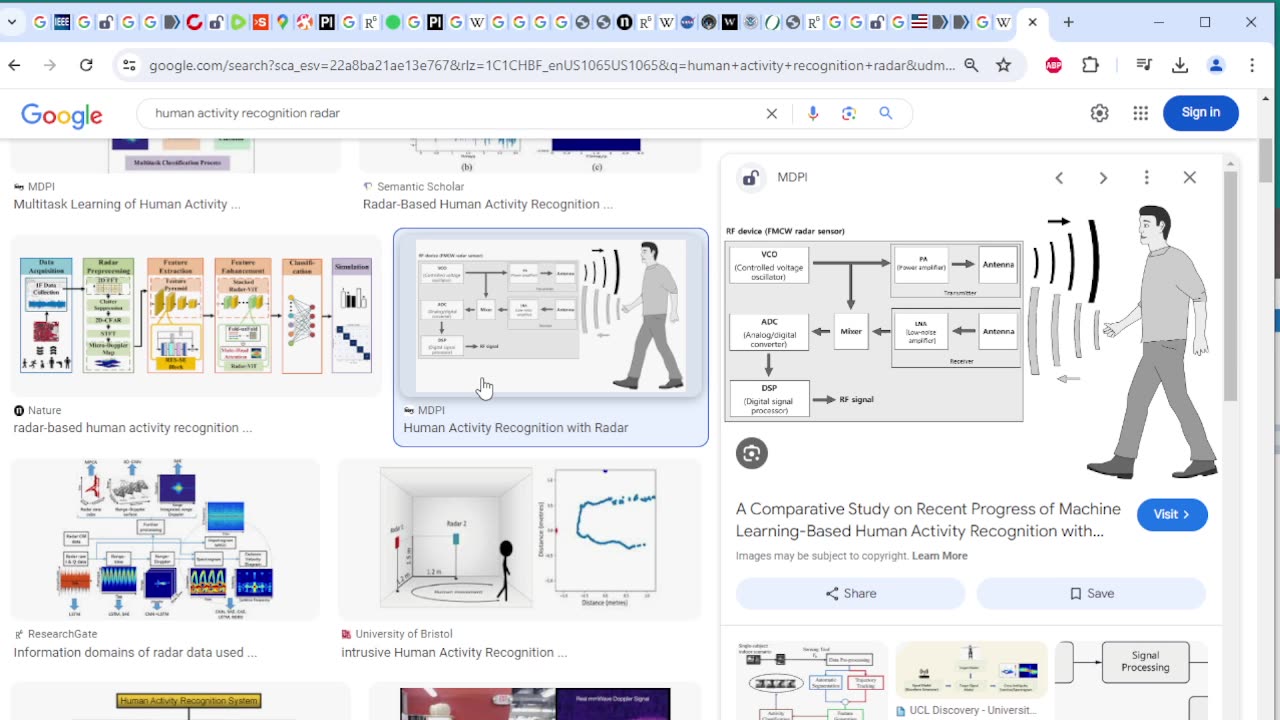Close the active Google search tab
This screenshot has height=720, width=1280.
pos(1032,22)
